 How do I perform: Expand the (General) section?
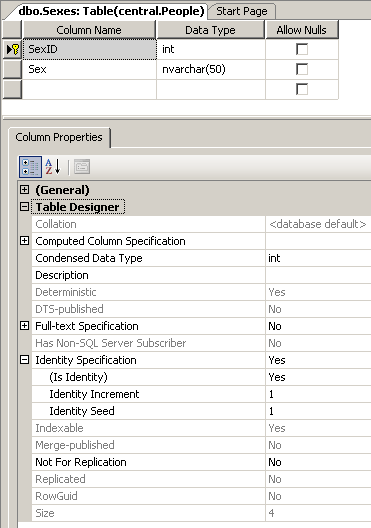pos(24,190)
